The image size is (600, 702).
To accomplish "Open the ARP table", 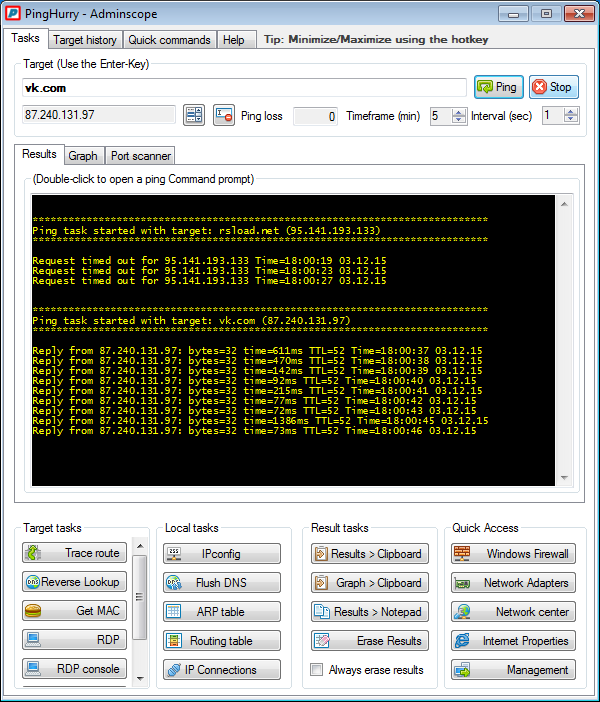I will (x=221, y=612).
